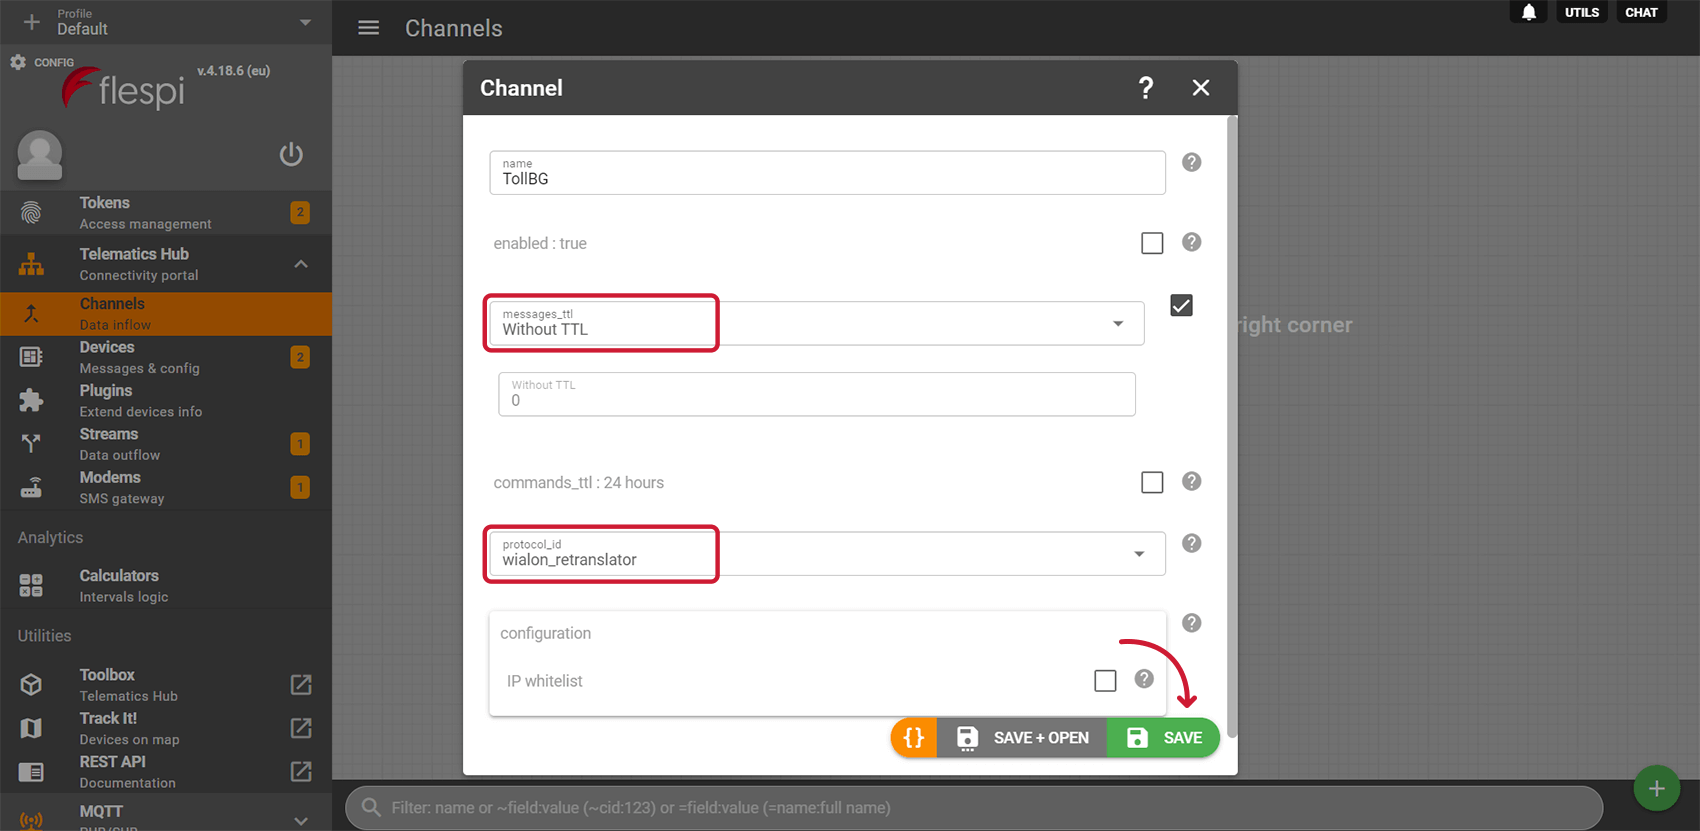The width and height of the screenshot is (1700, 831).
Task: Click the Toolbox cube icon
Action: coord(31,684)
